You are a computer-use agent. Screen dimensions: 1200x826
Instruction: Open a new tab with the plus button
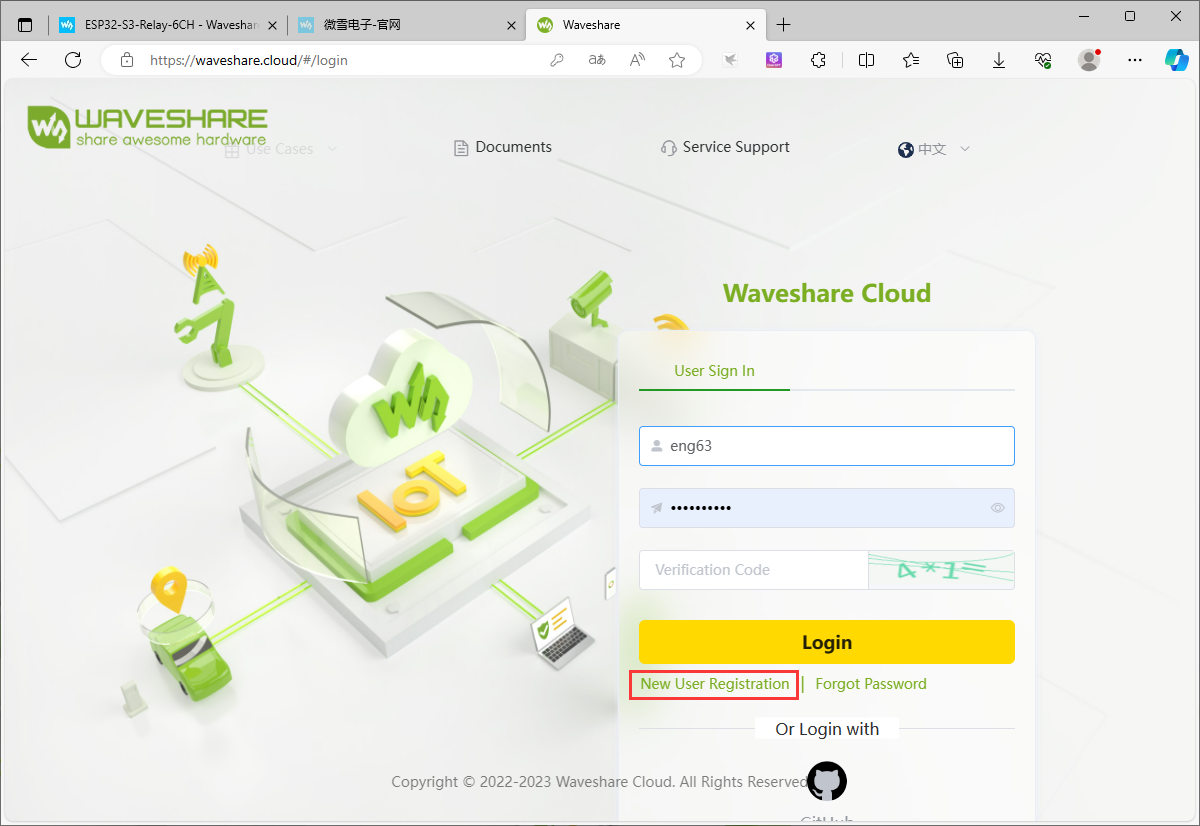[x=784, y=25]
